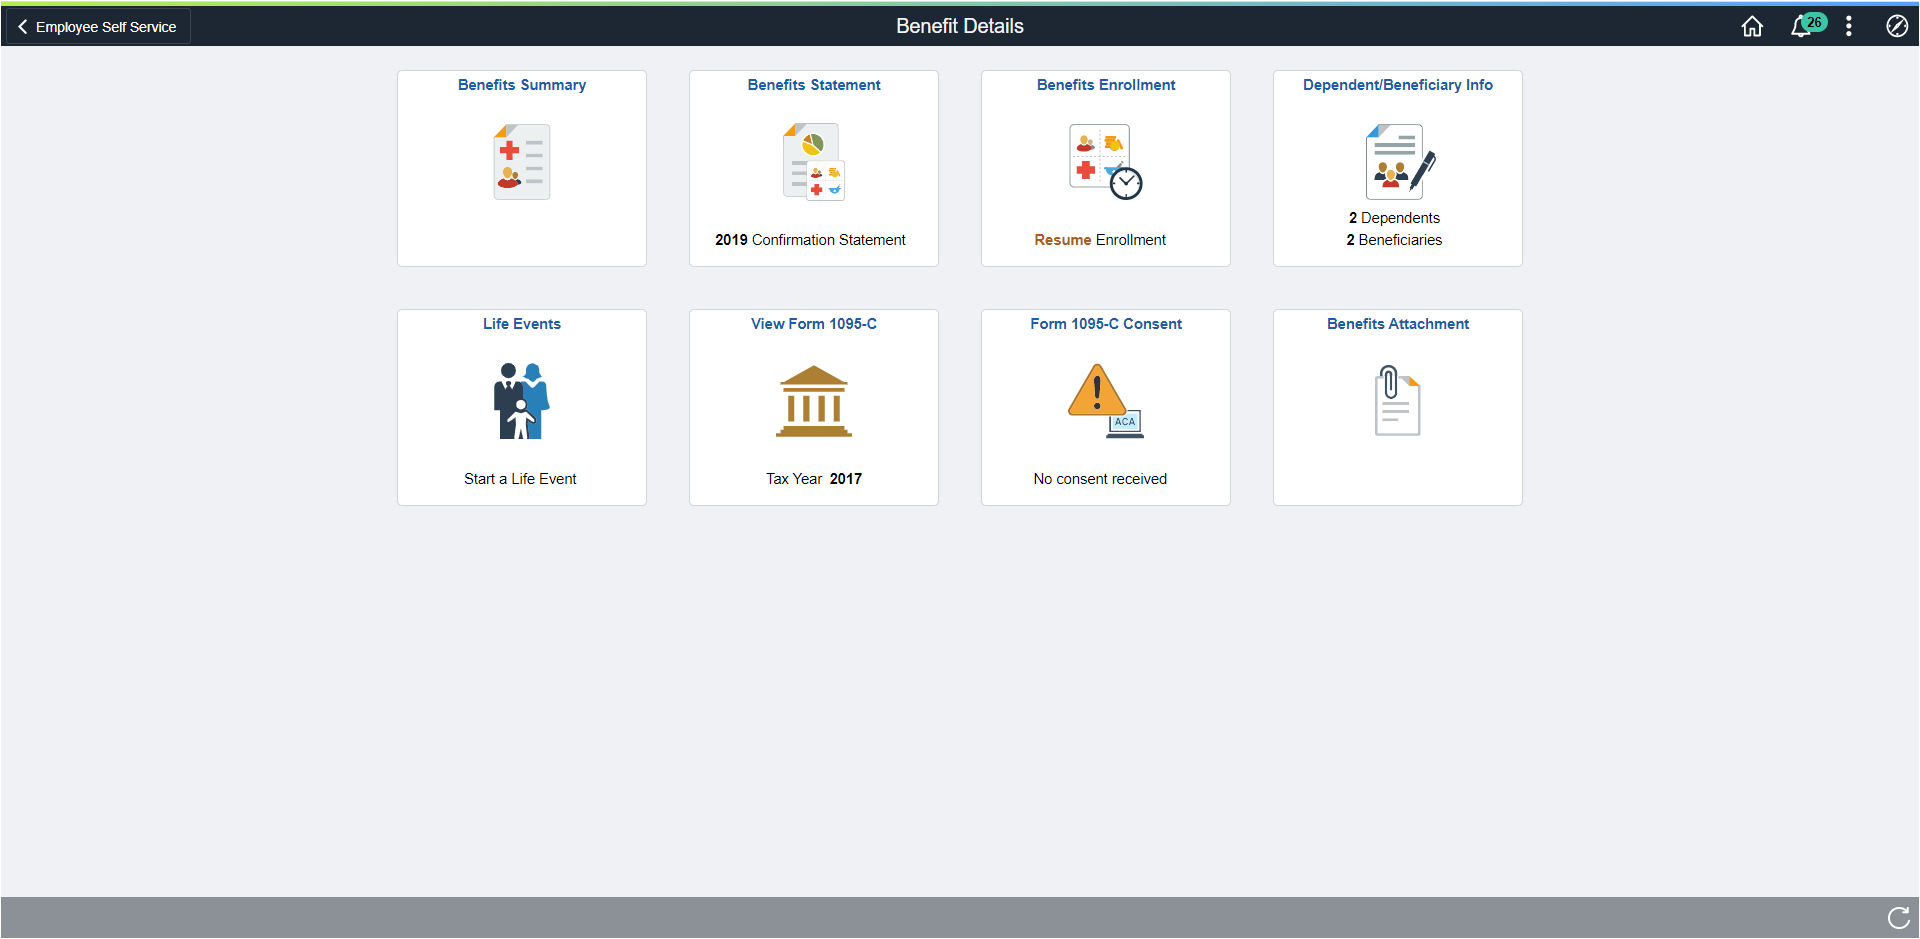Click Resume Enrollment text
Viewport: 1920px width, 939px height.
1100,240
